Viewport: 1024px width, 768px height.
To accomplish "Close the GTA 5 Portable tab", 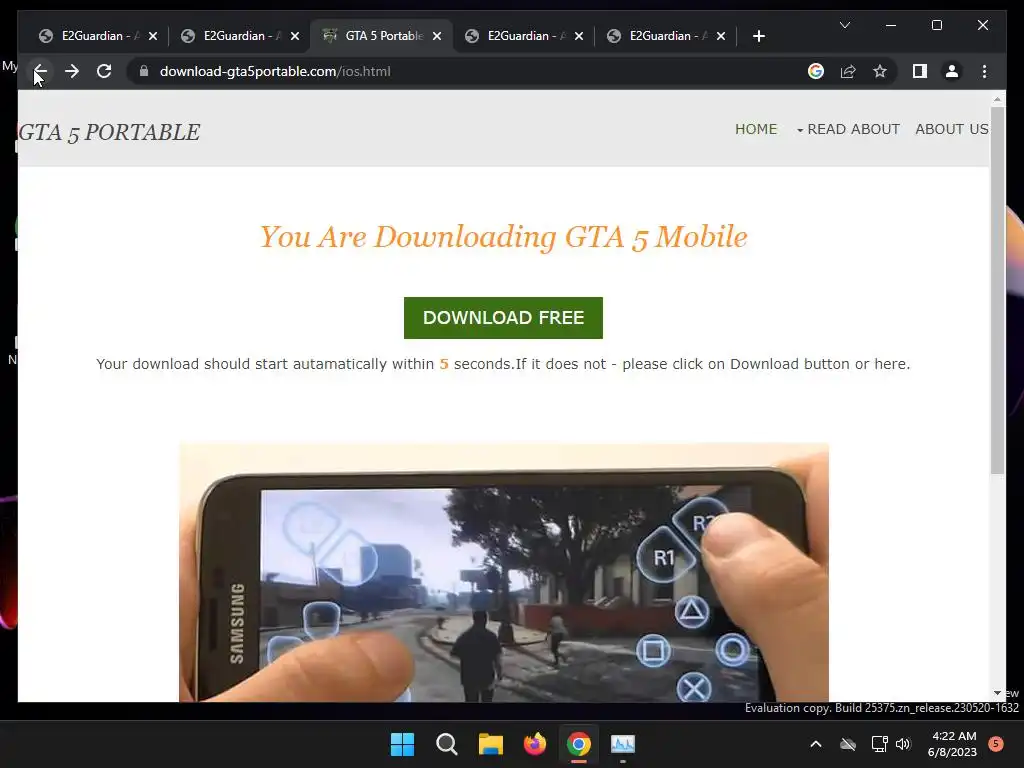I will [437, 36].
